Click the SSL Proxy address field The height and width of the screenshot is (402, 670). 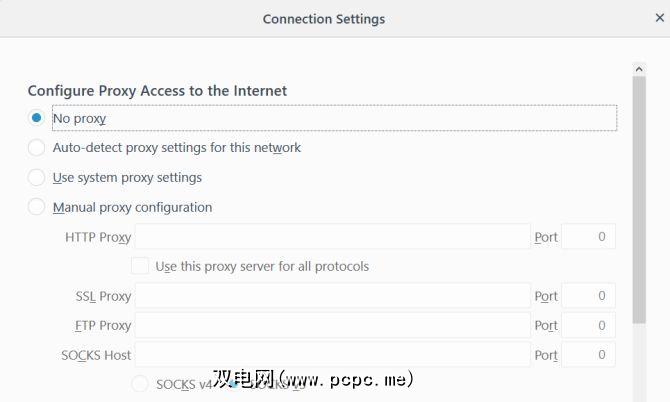pos(332,296)
